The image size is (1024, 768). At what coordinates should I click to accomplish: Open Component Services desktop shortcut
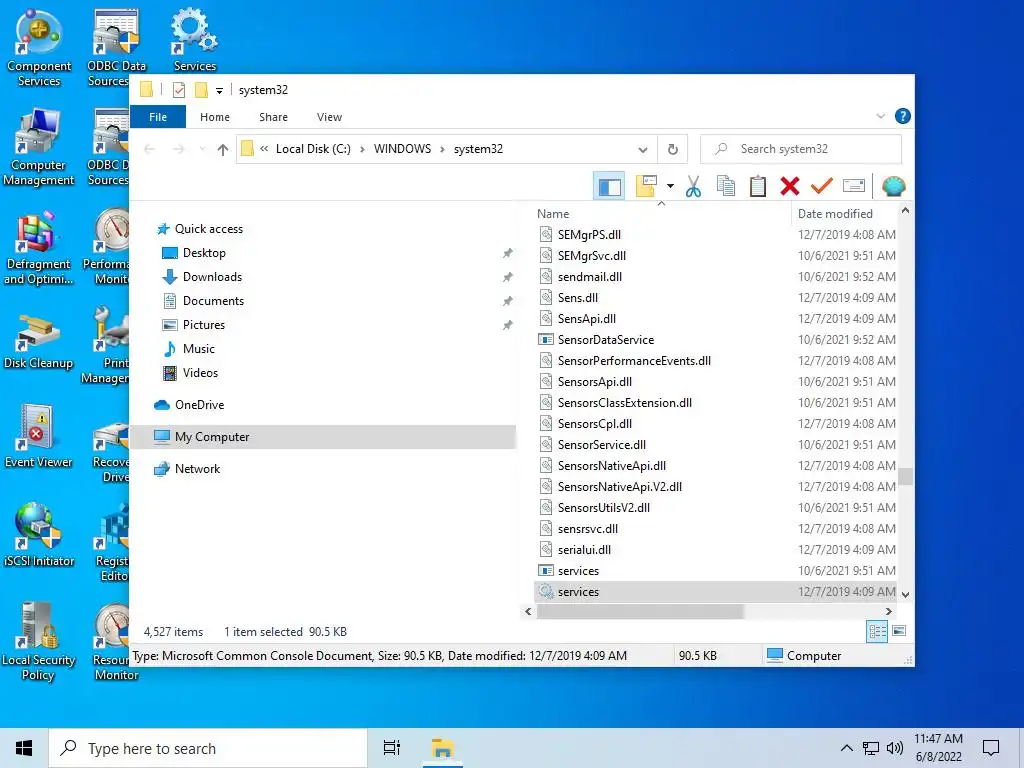pyautogui.click(x=39, y=47)
